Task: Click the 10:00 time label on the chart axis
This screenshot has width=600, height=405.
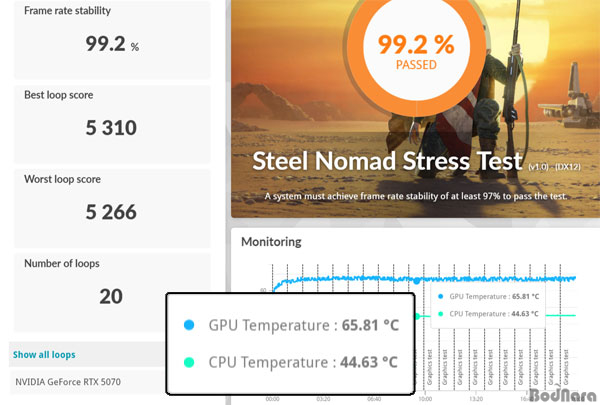Action: click(425, 397)
